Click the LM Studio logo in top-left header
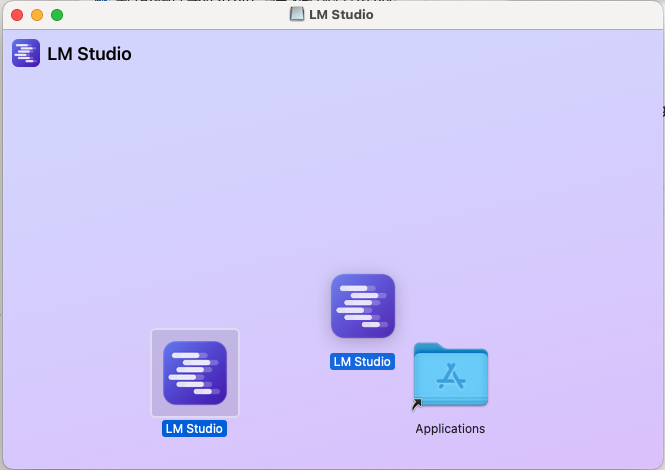The image size is (665, 470). (x=26, y=53)
